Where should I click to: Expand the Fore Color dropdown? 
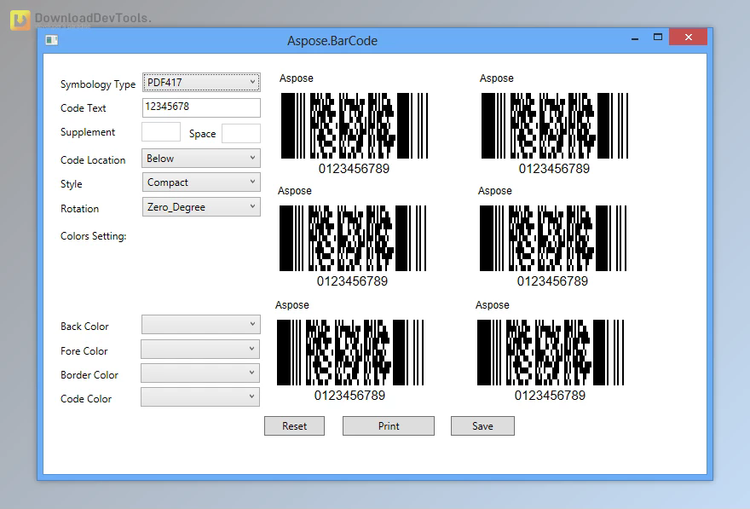click(x=200, y=349)
